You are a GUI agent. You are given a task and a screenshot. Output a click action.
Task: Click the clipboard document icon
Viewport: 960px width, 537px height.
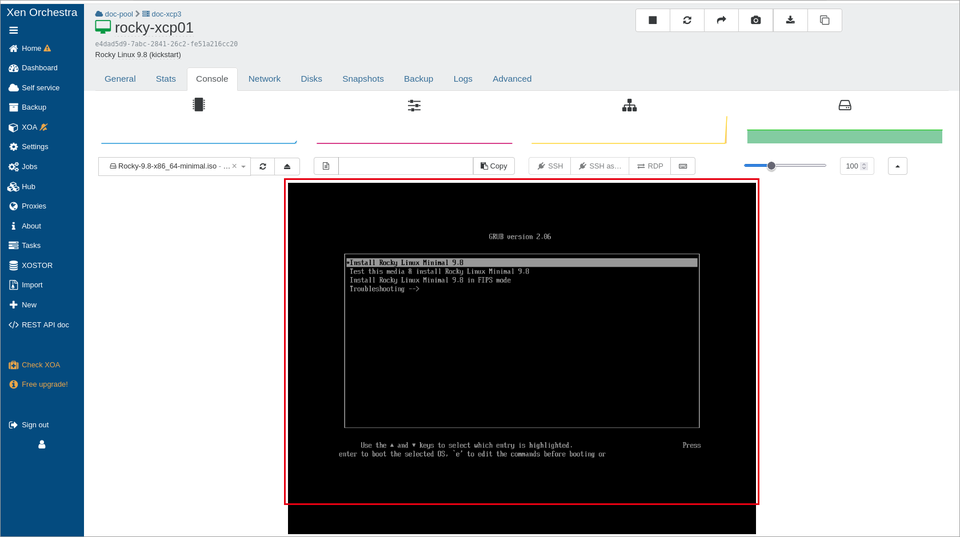(x=326, y=167)
